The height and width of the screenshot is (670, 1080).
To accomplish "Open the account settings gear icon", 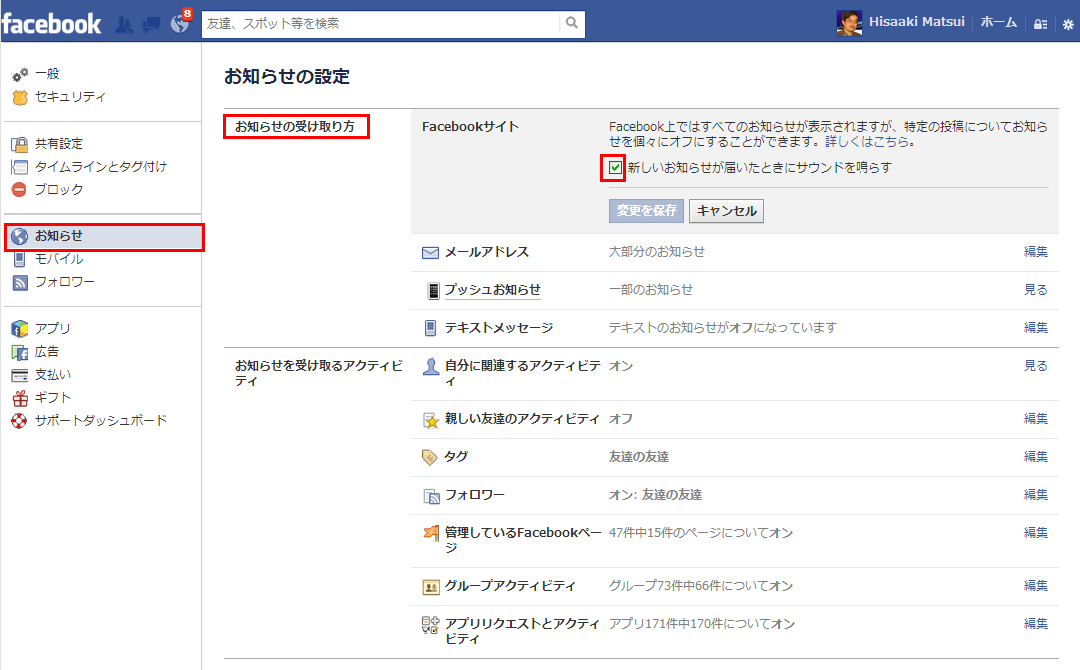I will pyautogui.click(x=1068, y=25).
